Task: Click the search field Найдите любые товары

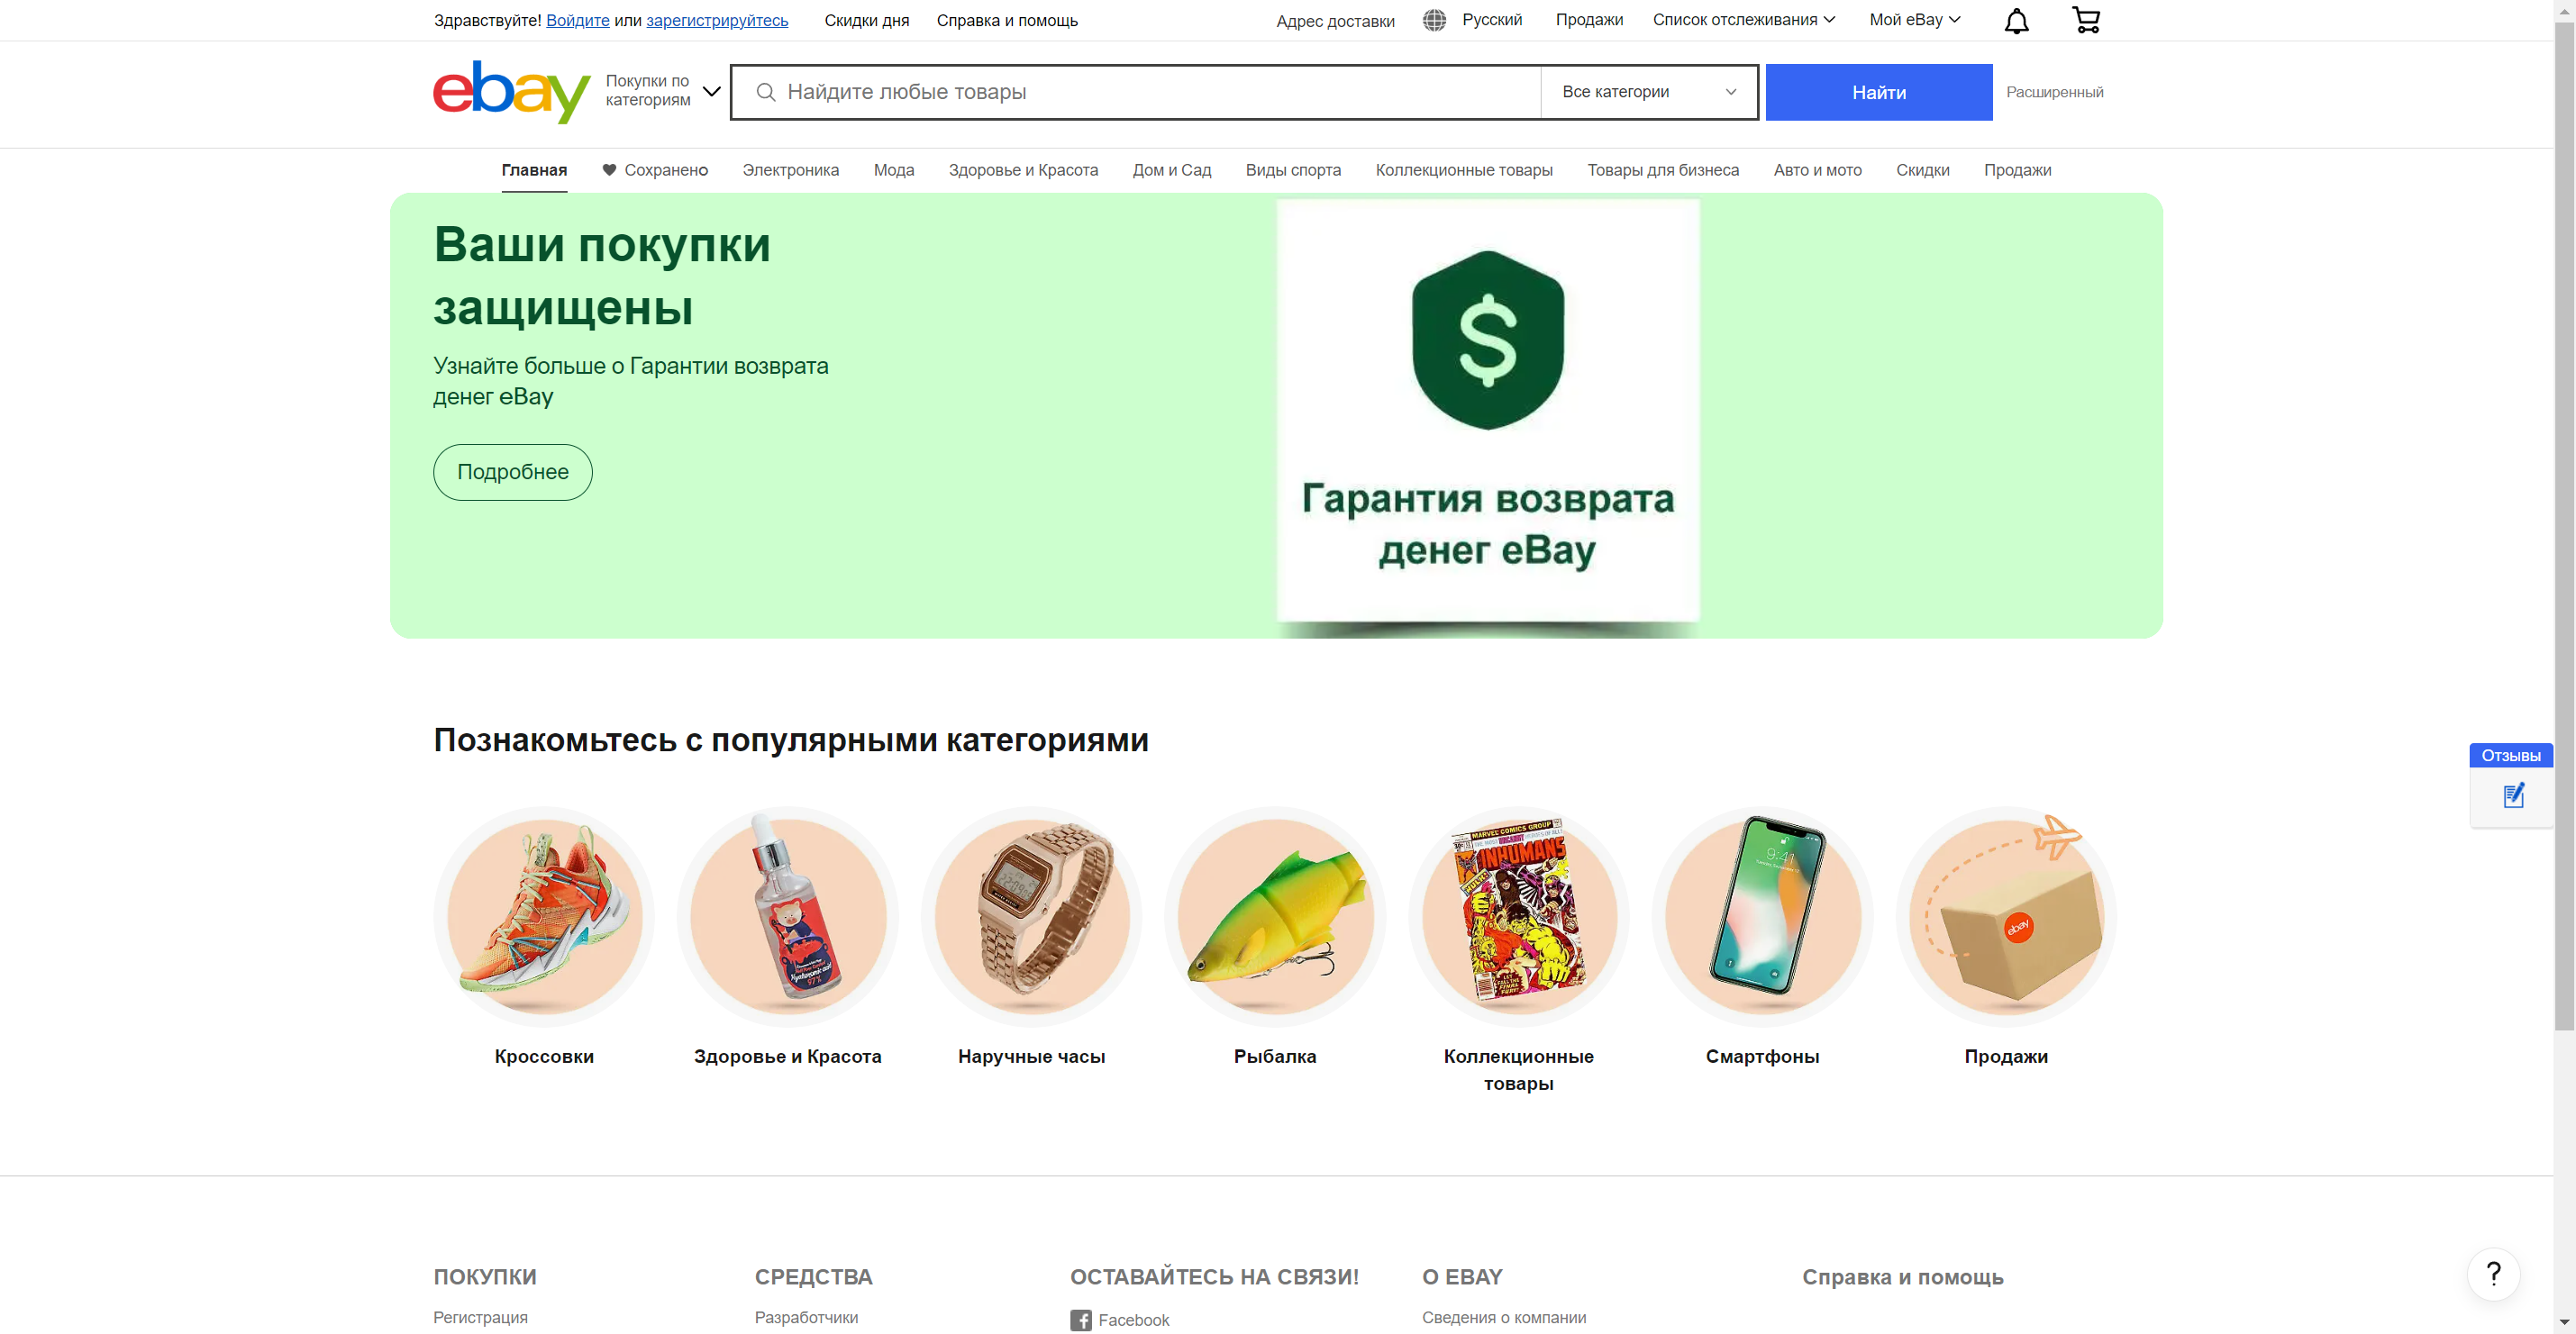Action: [1136, 92]
